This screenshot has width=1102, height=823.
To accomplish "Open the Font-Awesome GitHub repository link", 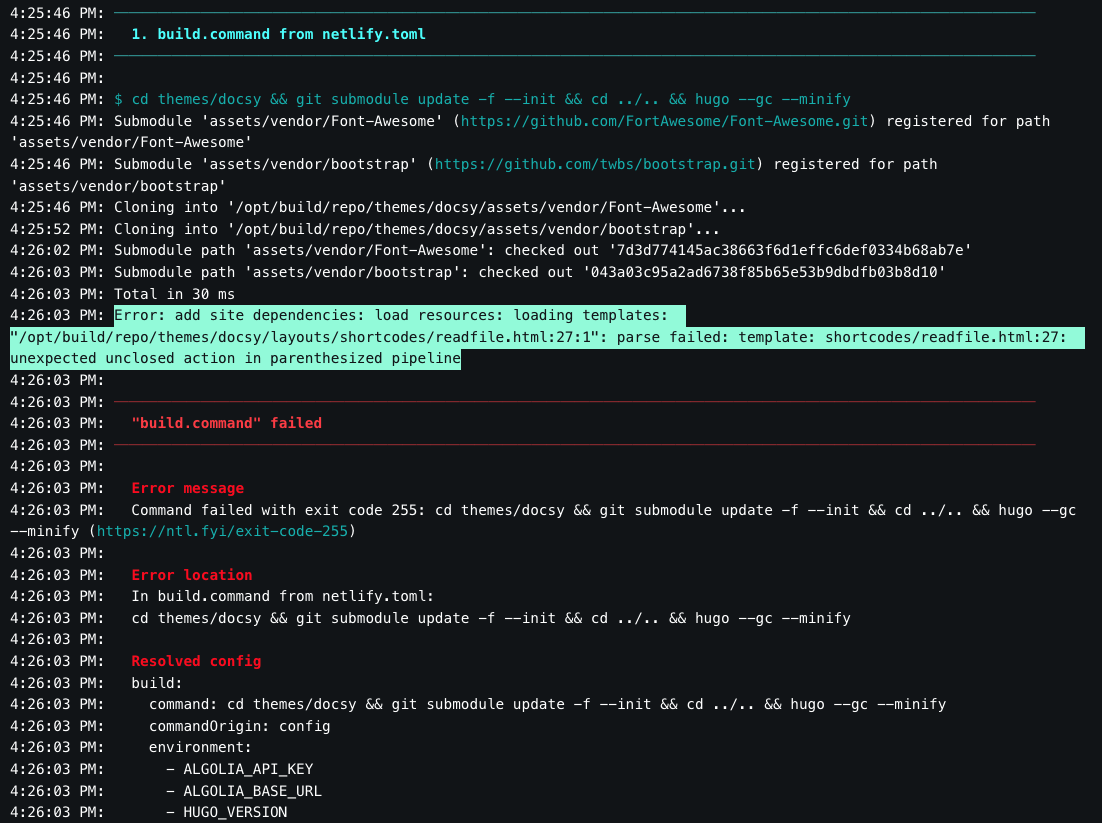I will [x=664, y=121].
